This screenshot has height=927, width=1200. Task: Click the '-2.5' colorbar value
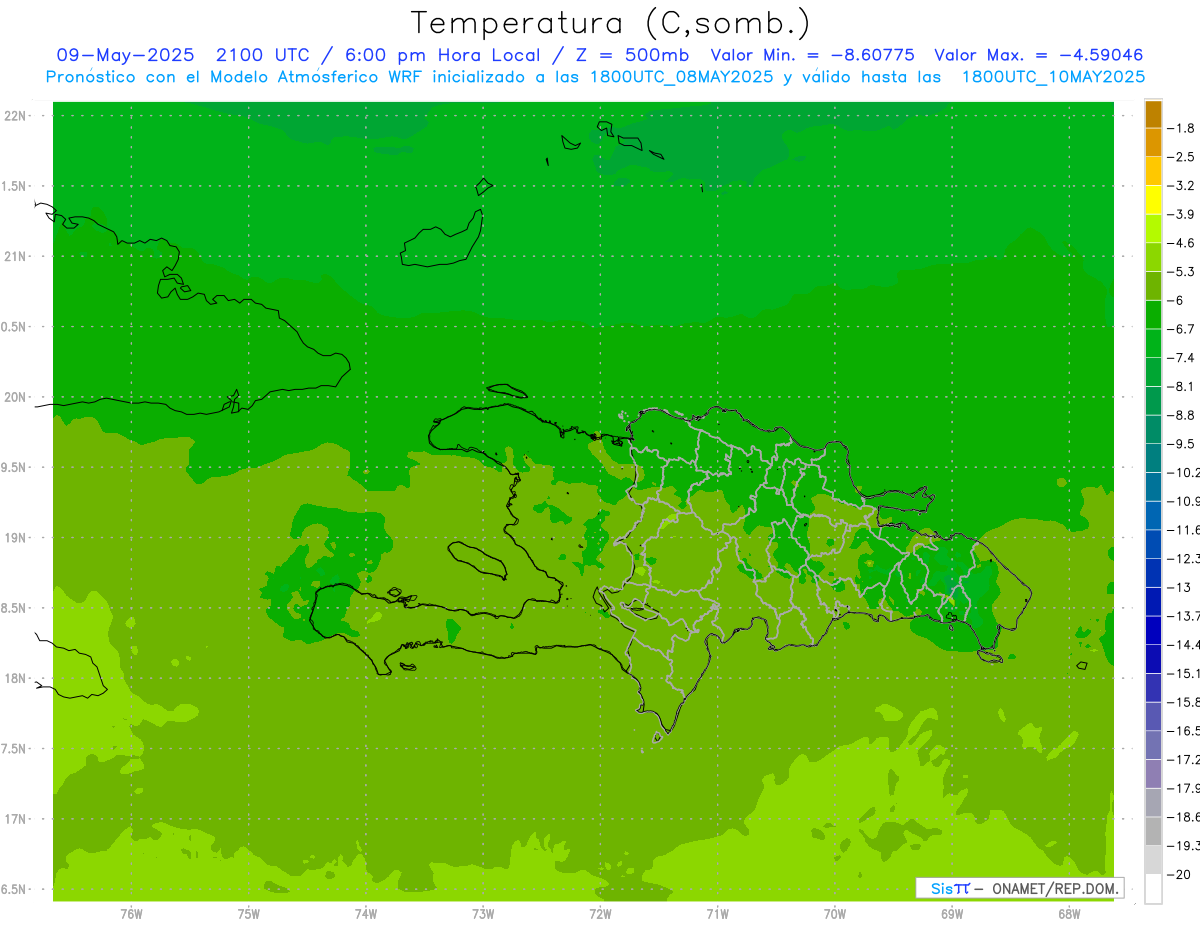click(1182, 157)
